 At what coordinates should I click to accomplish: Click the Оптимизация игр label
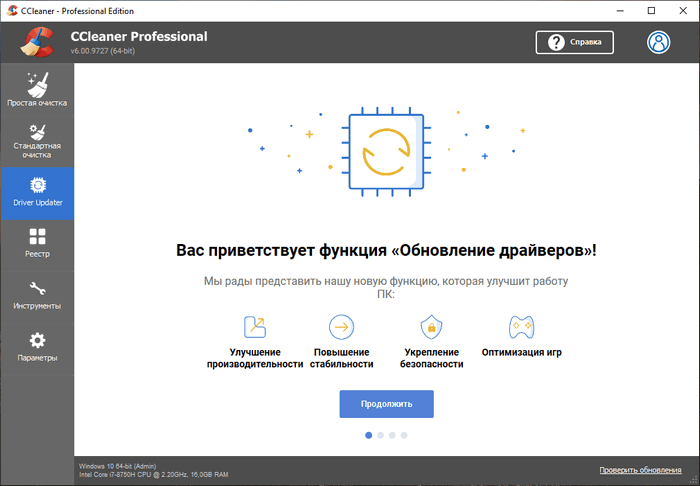click(x=521, y=352)
